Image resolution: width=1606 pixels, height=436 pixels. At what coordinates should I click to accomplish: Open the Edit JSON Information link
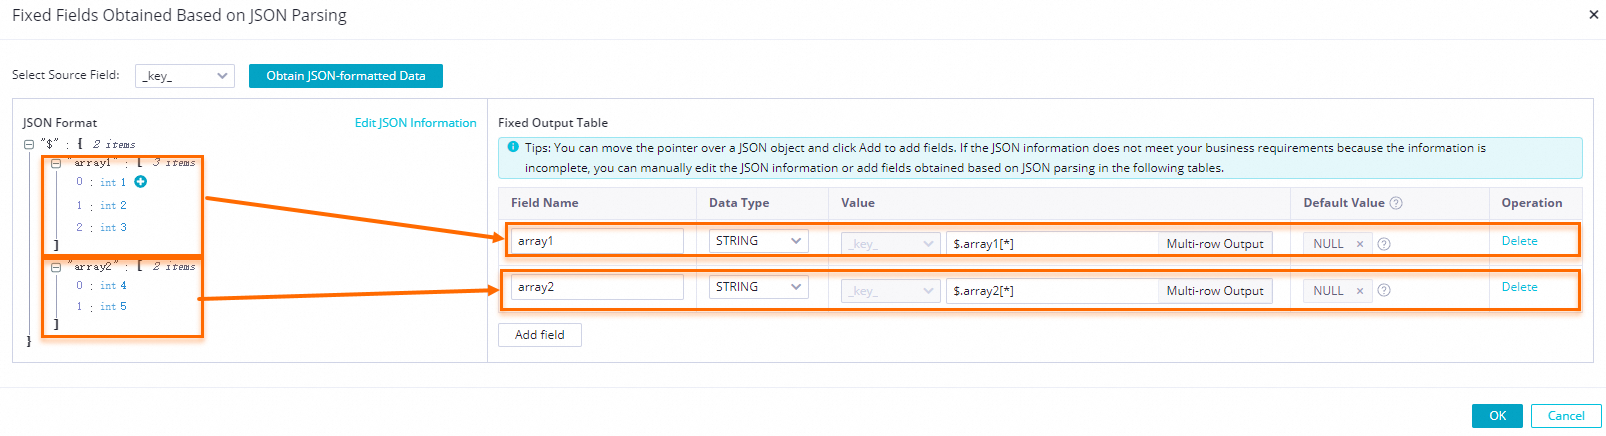coord(415,123)
